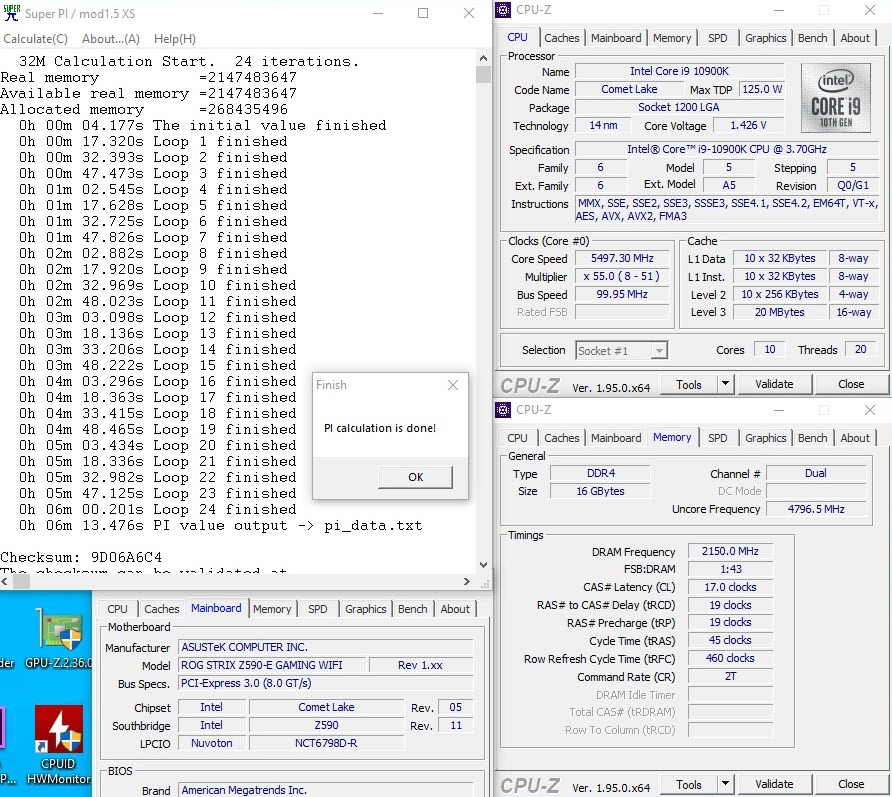
Task: Select Graphics tab in the Mainboard CPU-Z window
Action: [365, 609]
